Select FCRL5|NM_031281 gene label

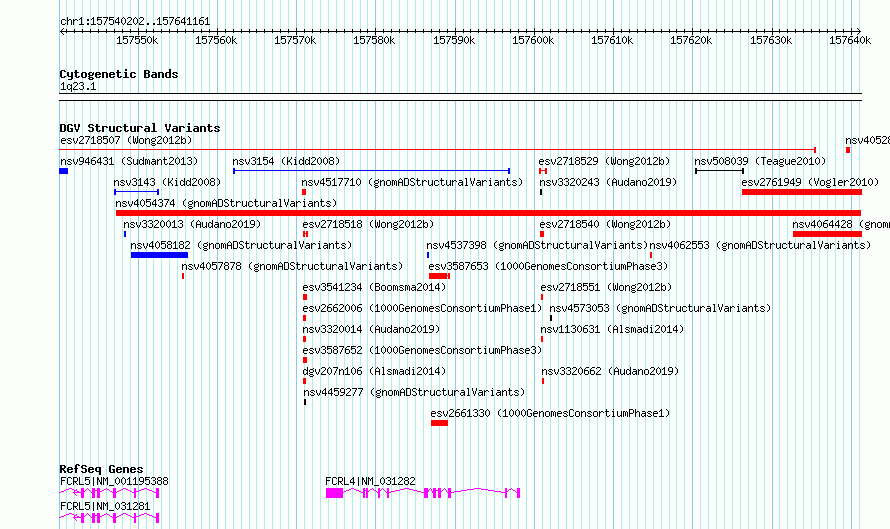[105, 506]
